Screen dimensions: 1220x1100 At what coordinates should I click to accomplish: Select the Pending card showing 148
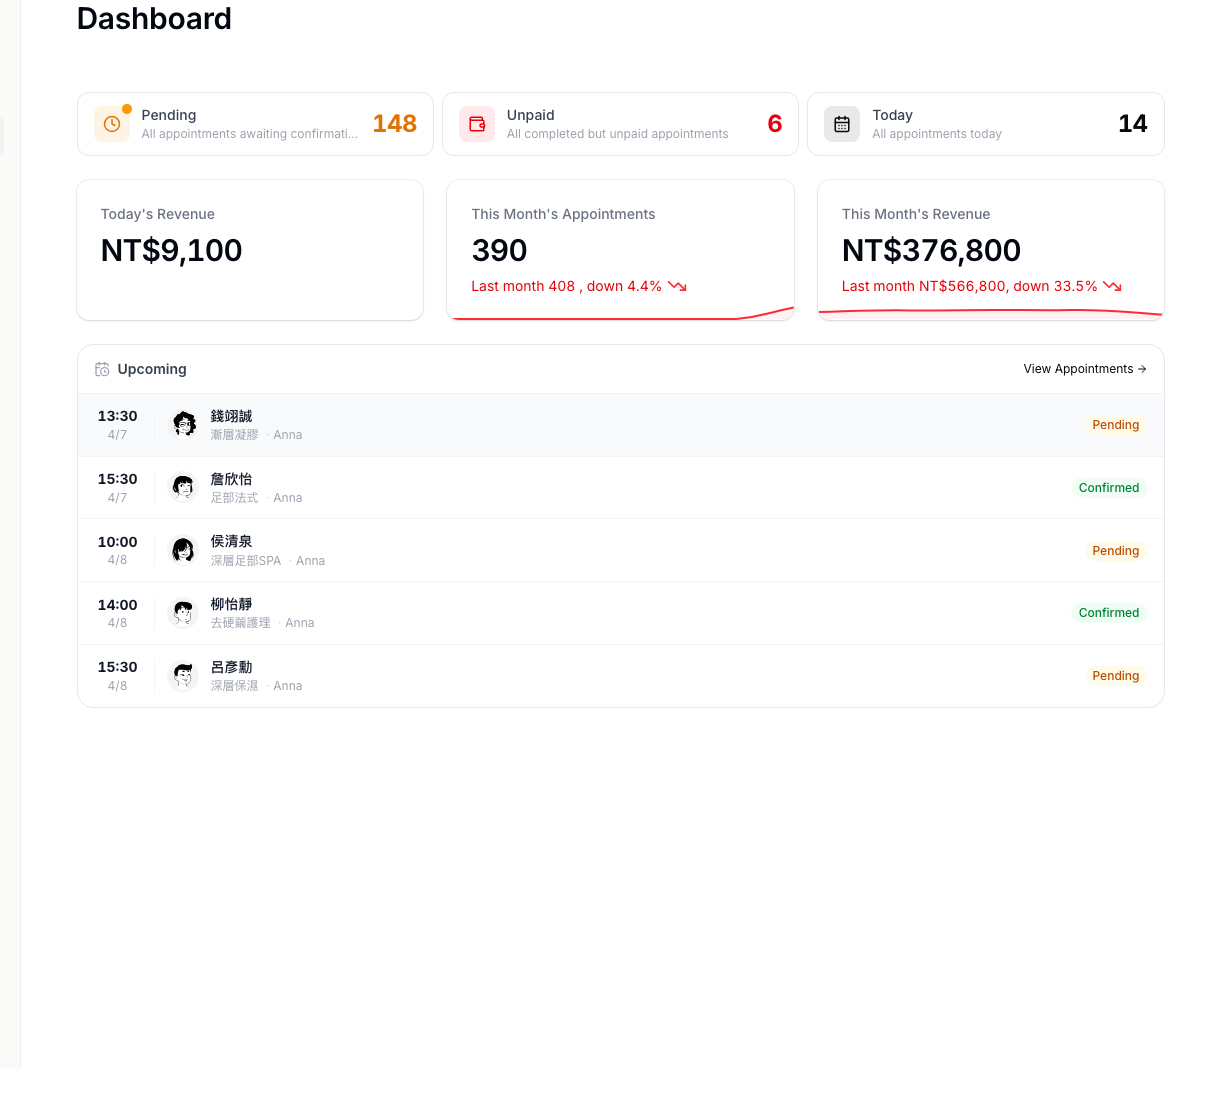click(255, 123)
